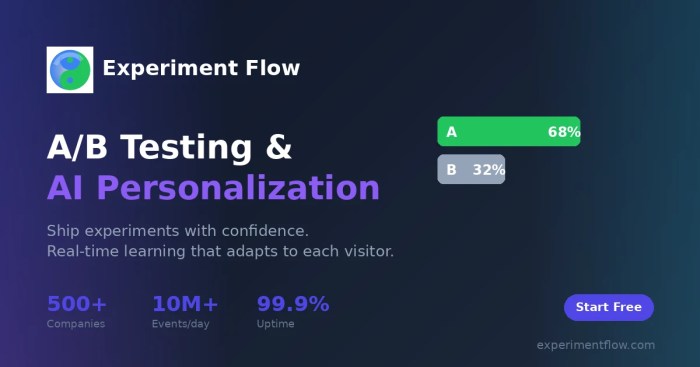The width and height of the screenshot is (700, 367).
Task: Click the purple AI Personalization heading
Action: pos(213,188)
